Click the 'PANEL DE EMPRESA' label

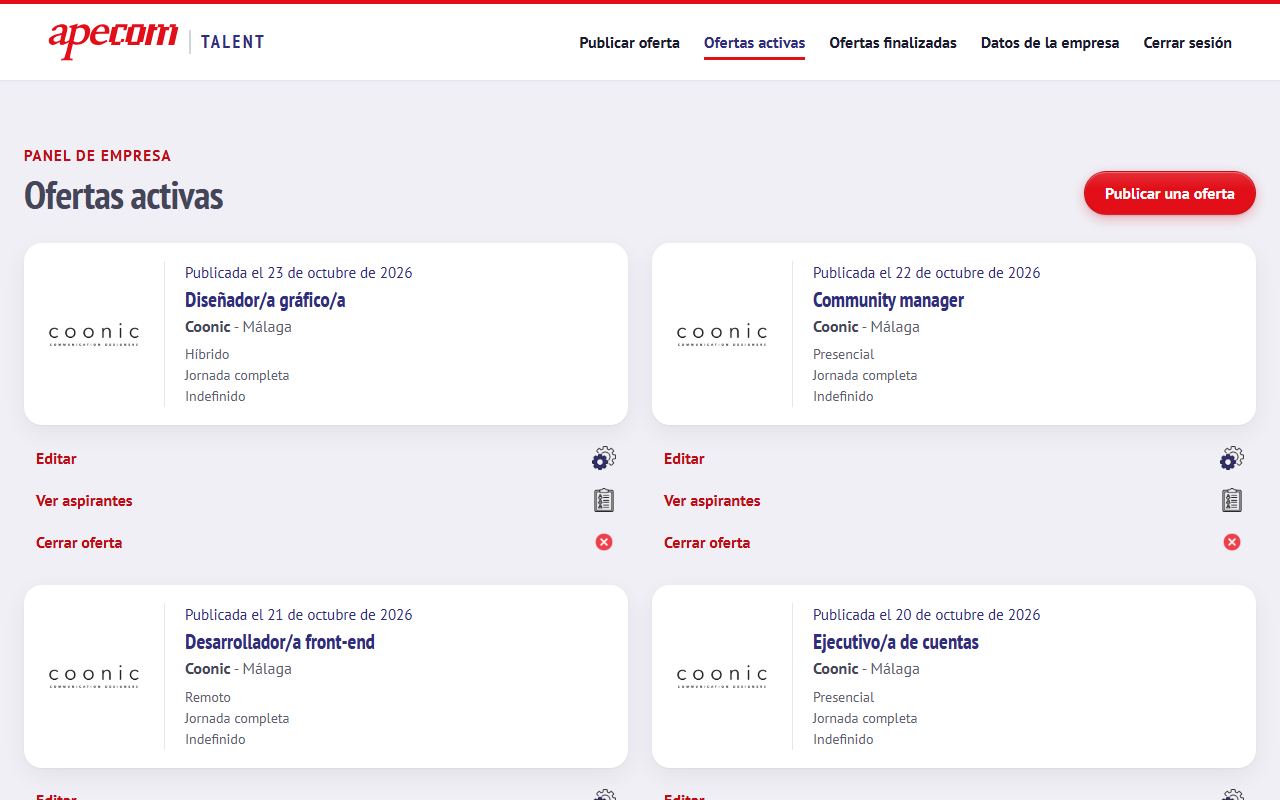97,156
